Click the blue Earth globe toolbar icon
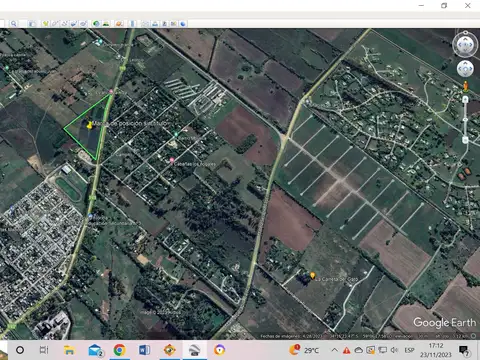Viewport: 480px width, 360px height. click(183, 24)
